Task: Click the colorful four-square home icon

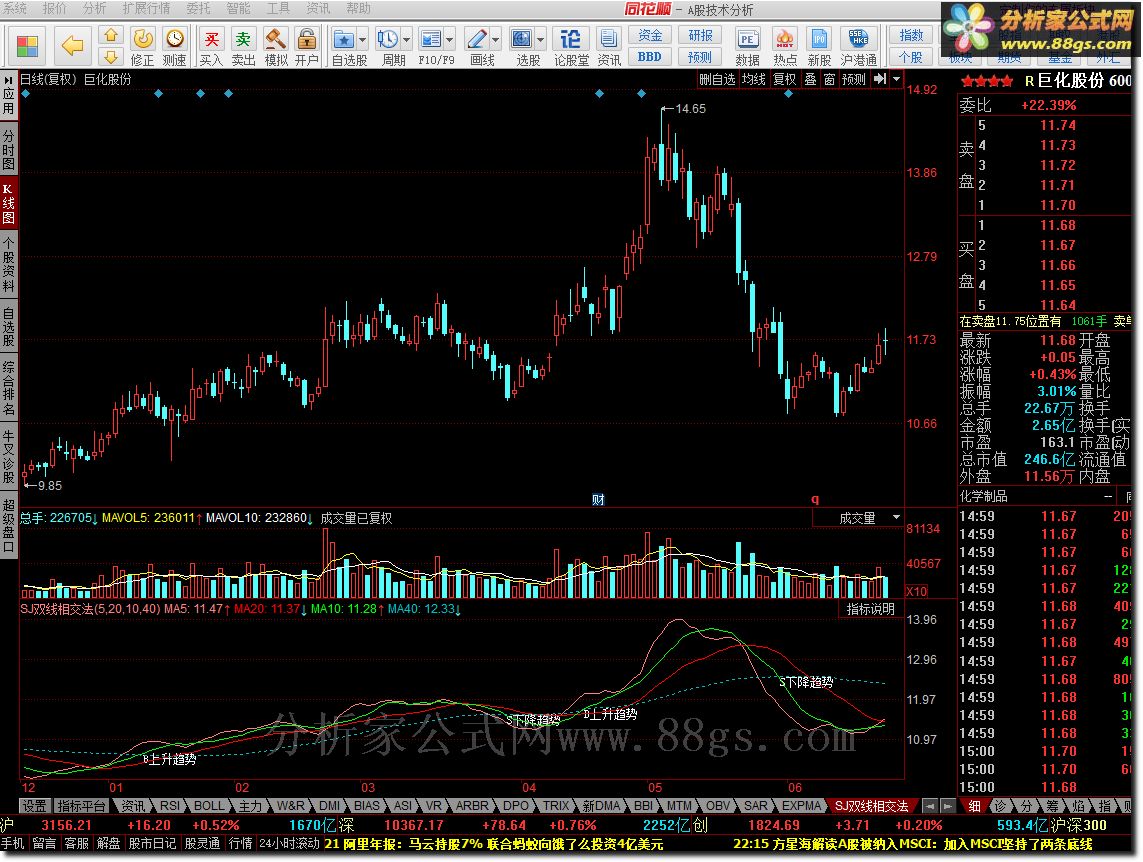Action: click(27, 46)
